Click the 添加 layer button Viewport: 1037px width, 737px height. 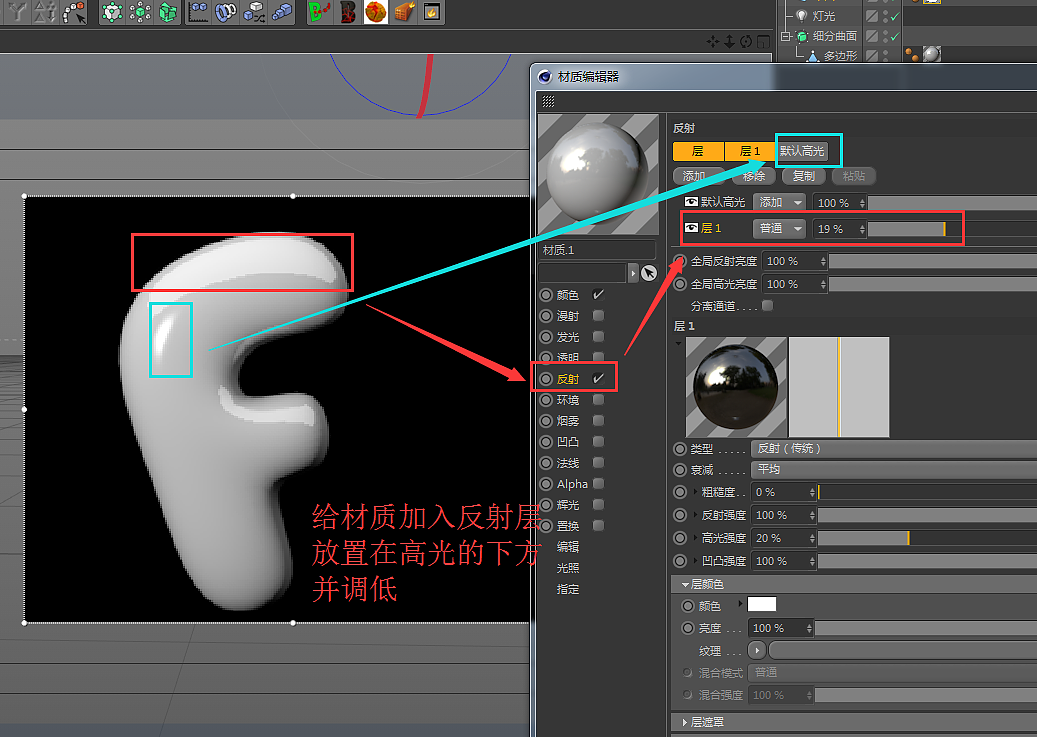click(699, 176)
